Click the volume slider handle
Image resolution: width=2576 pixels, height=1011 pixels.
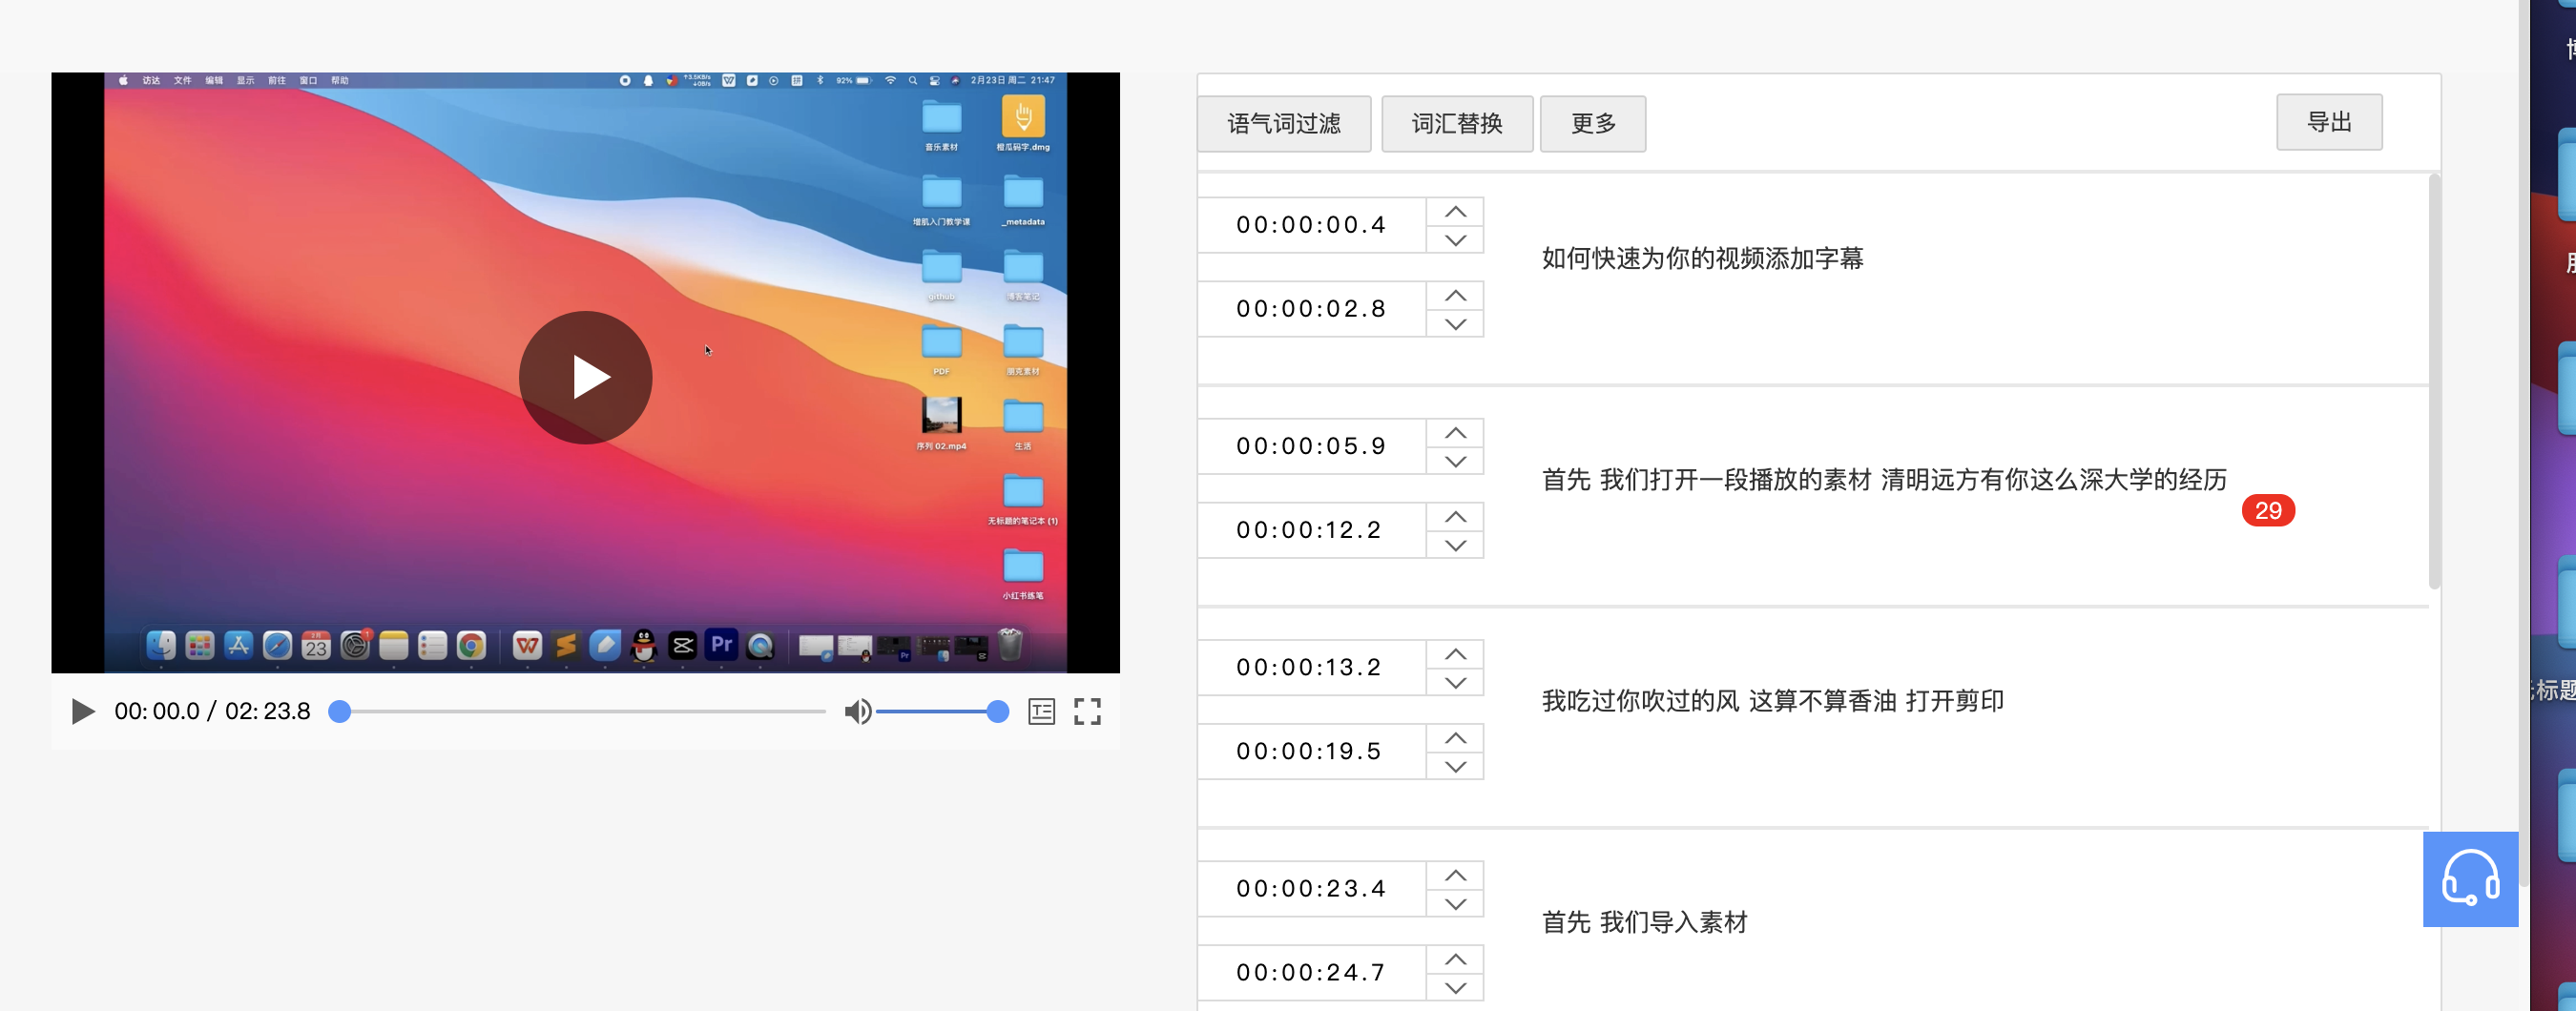pyautogui.click(x=997, y=711)
